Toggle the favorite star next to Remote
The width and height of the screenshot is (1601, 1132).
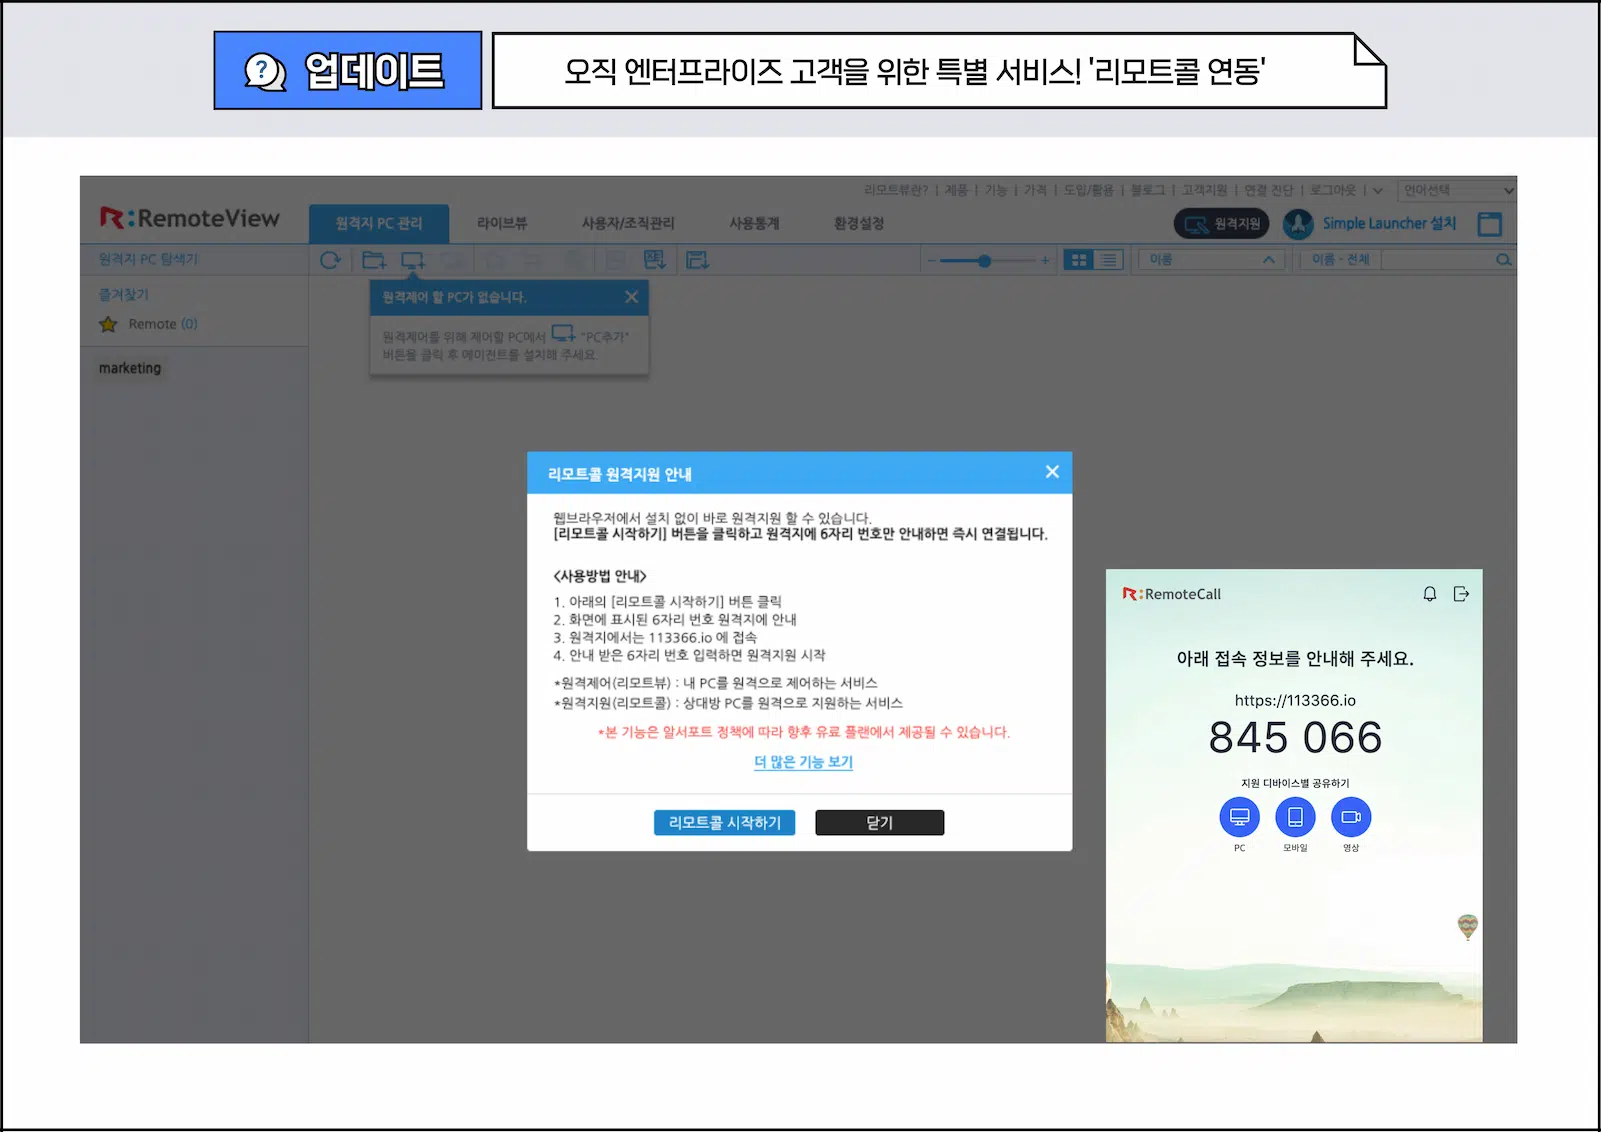coord(108,323)
